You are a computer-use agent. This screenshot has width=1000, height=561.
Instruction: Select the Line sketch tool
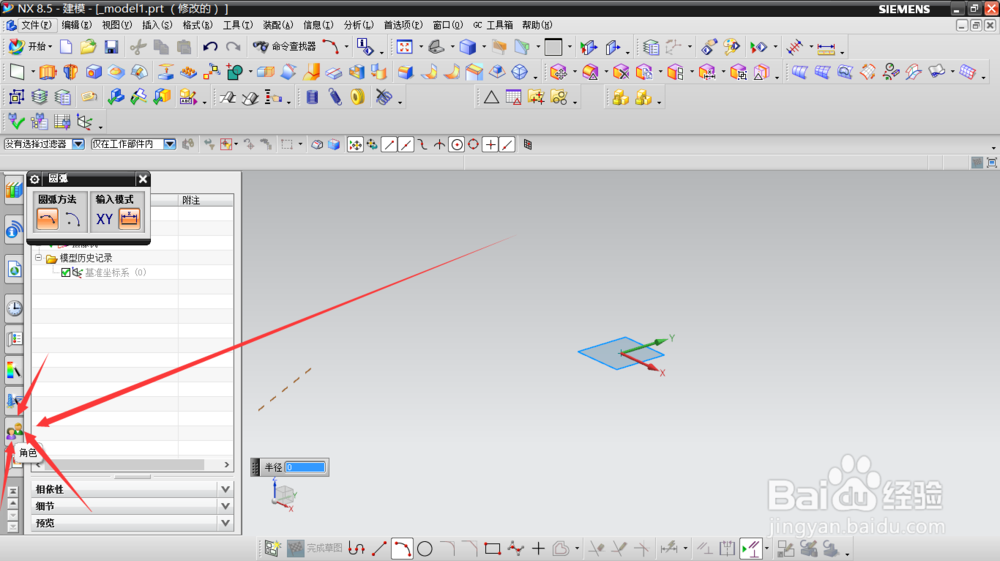379,548
